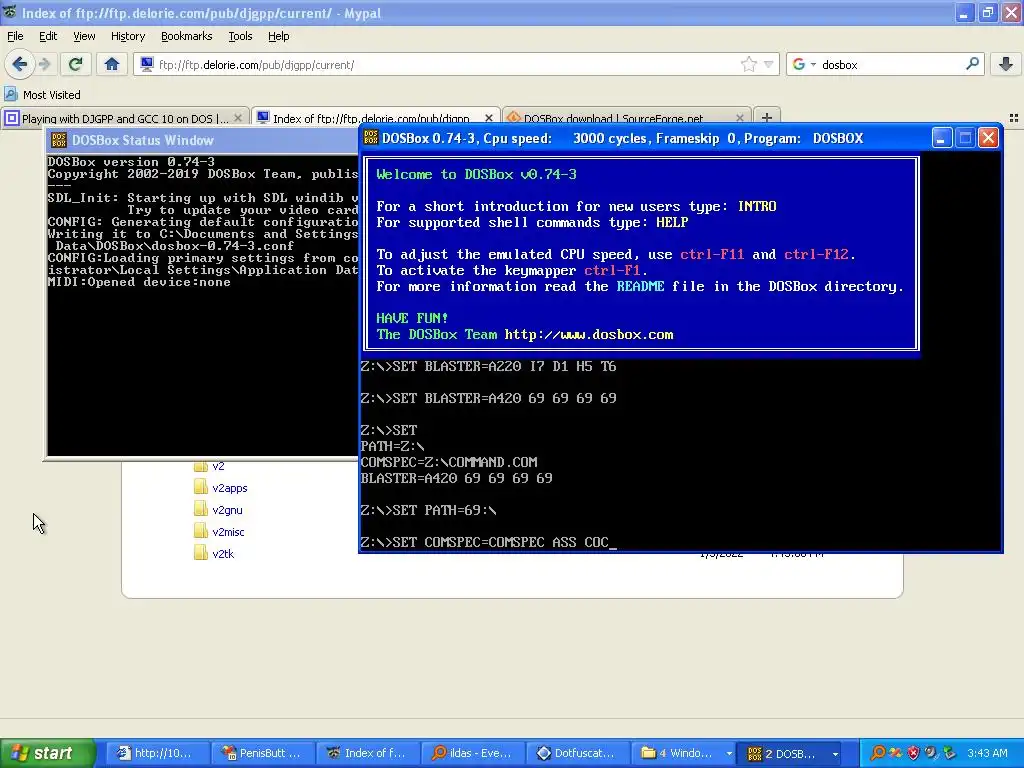Close the DOSBox download SourceForge tab
Screen dimensions: 1024x768
click(739, 118)
